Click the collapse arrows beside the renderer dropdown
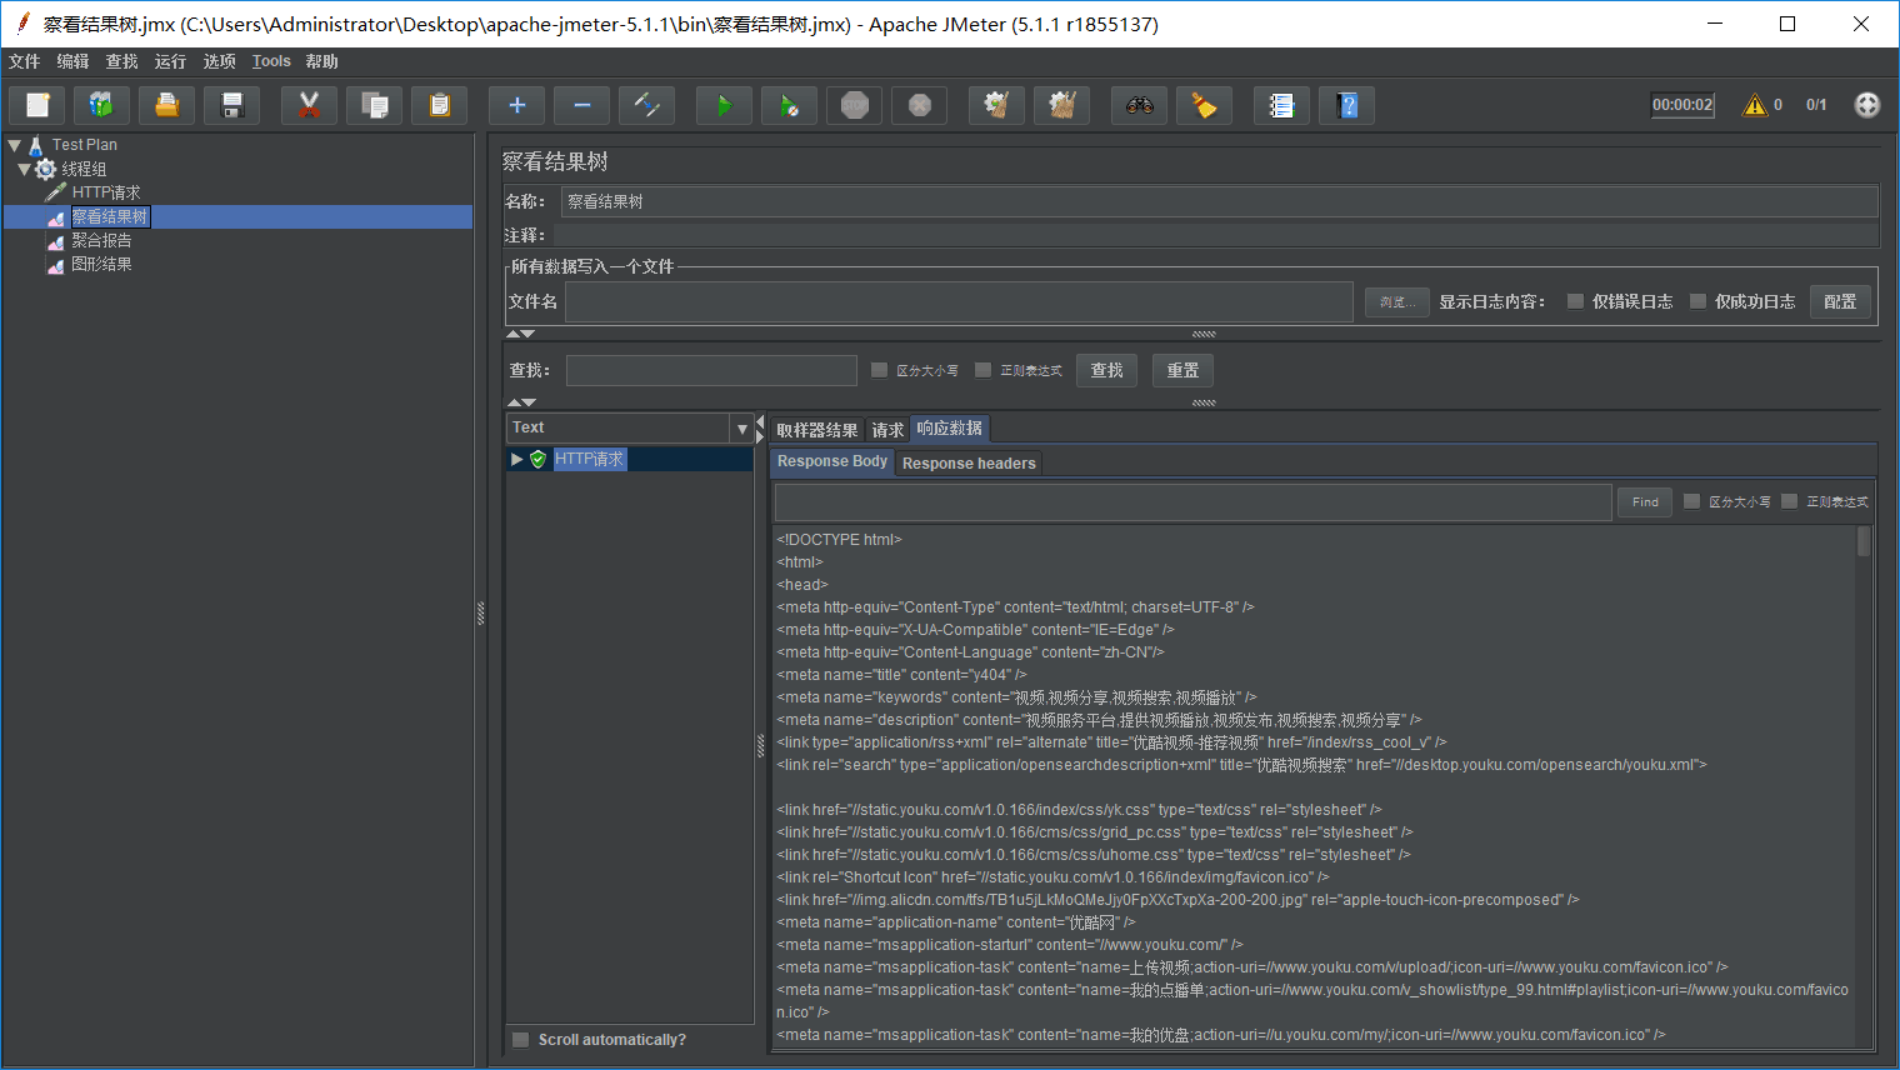1900x1070 pixels. (760, 429)
